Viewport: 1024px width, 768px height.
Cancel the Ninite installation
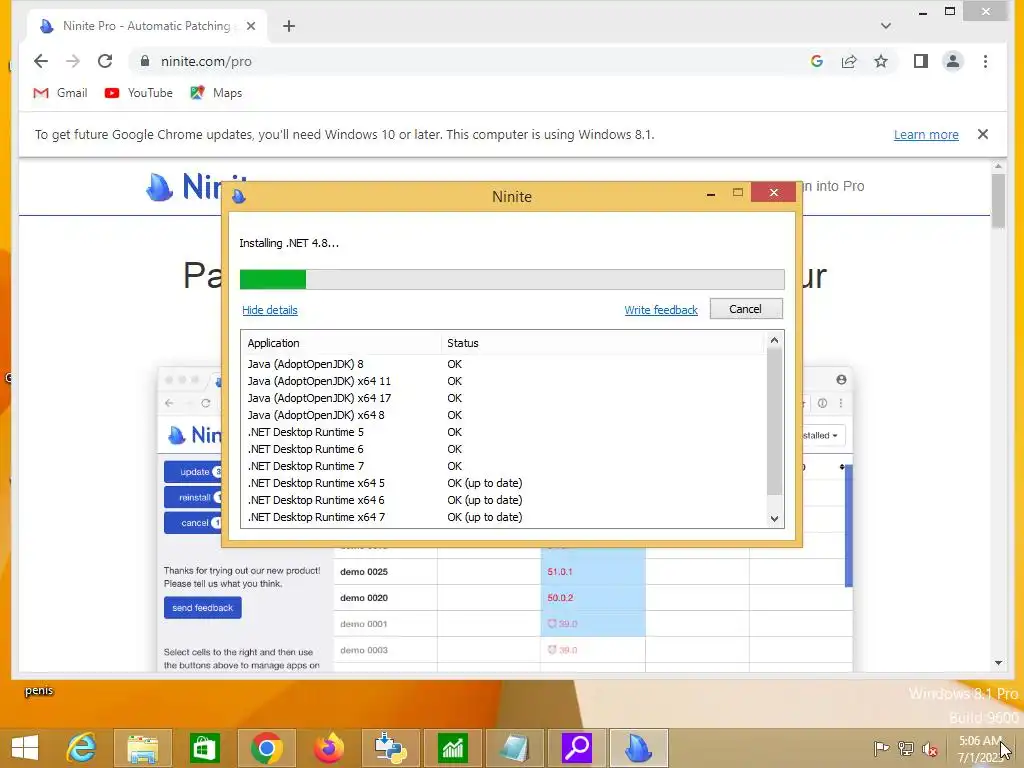(746, 309)
